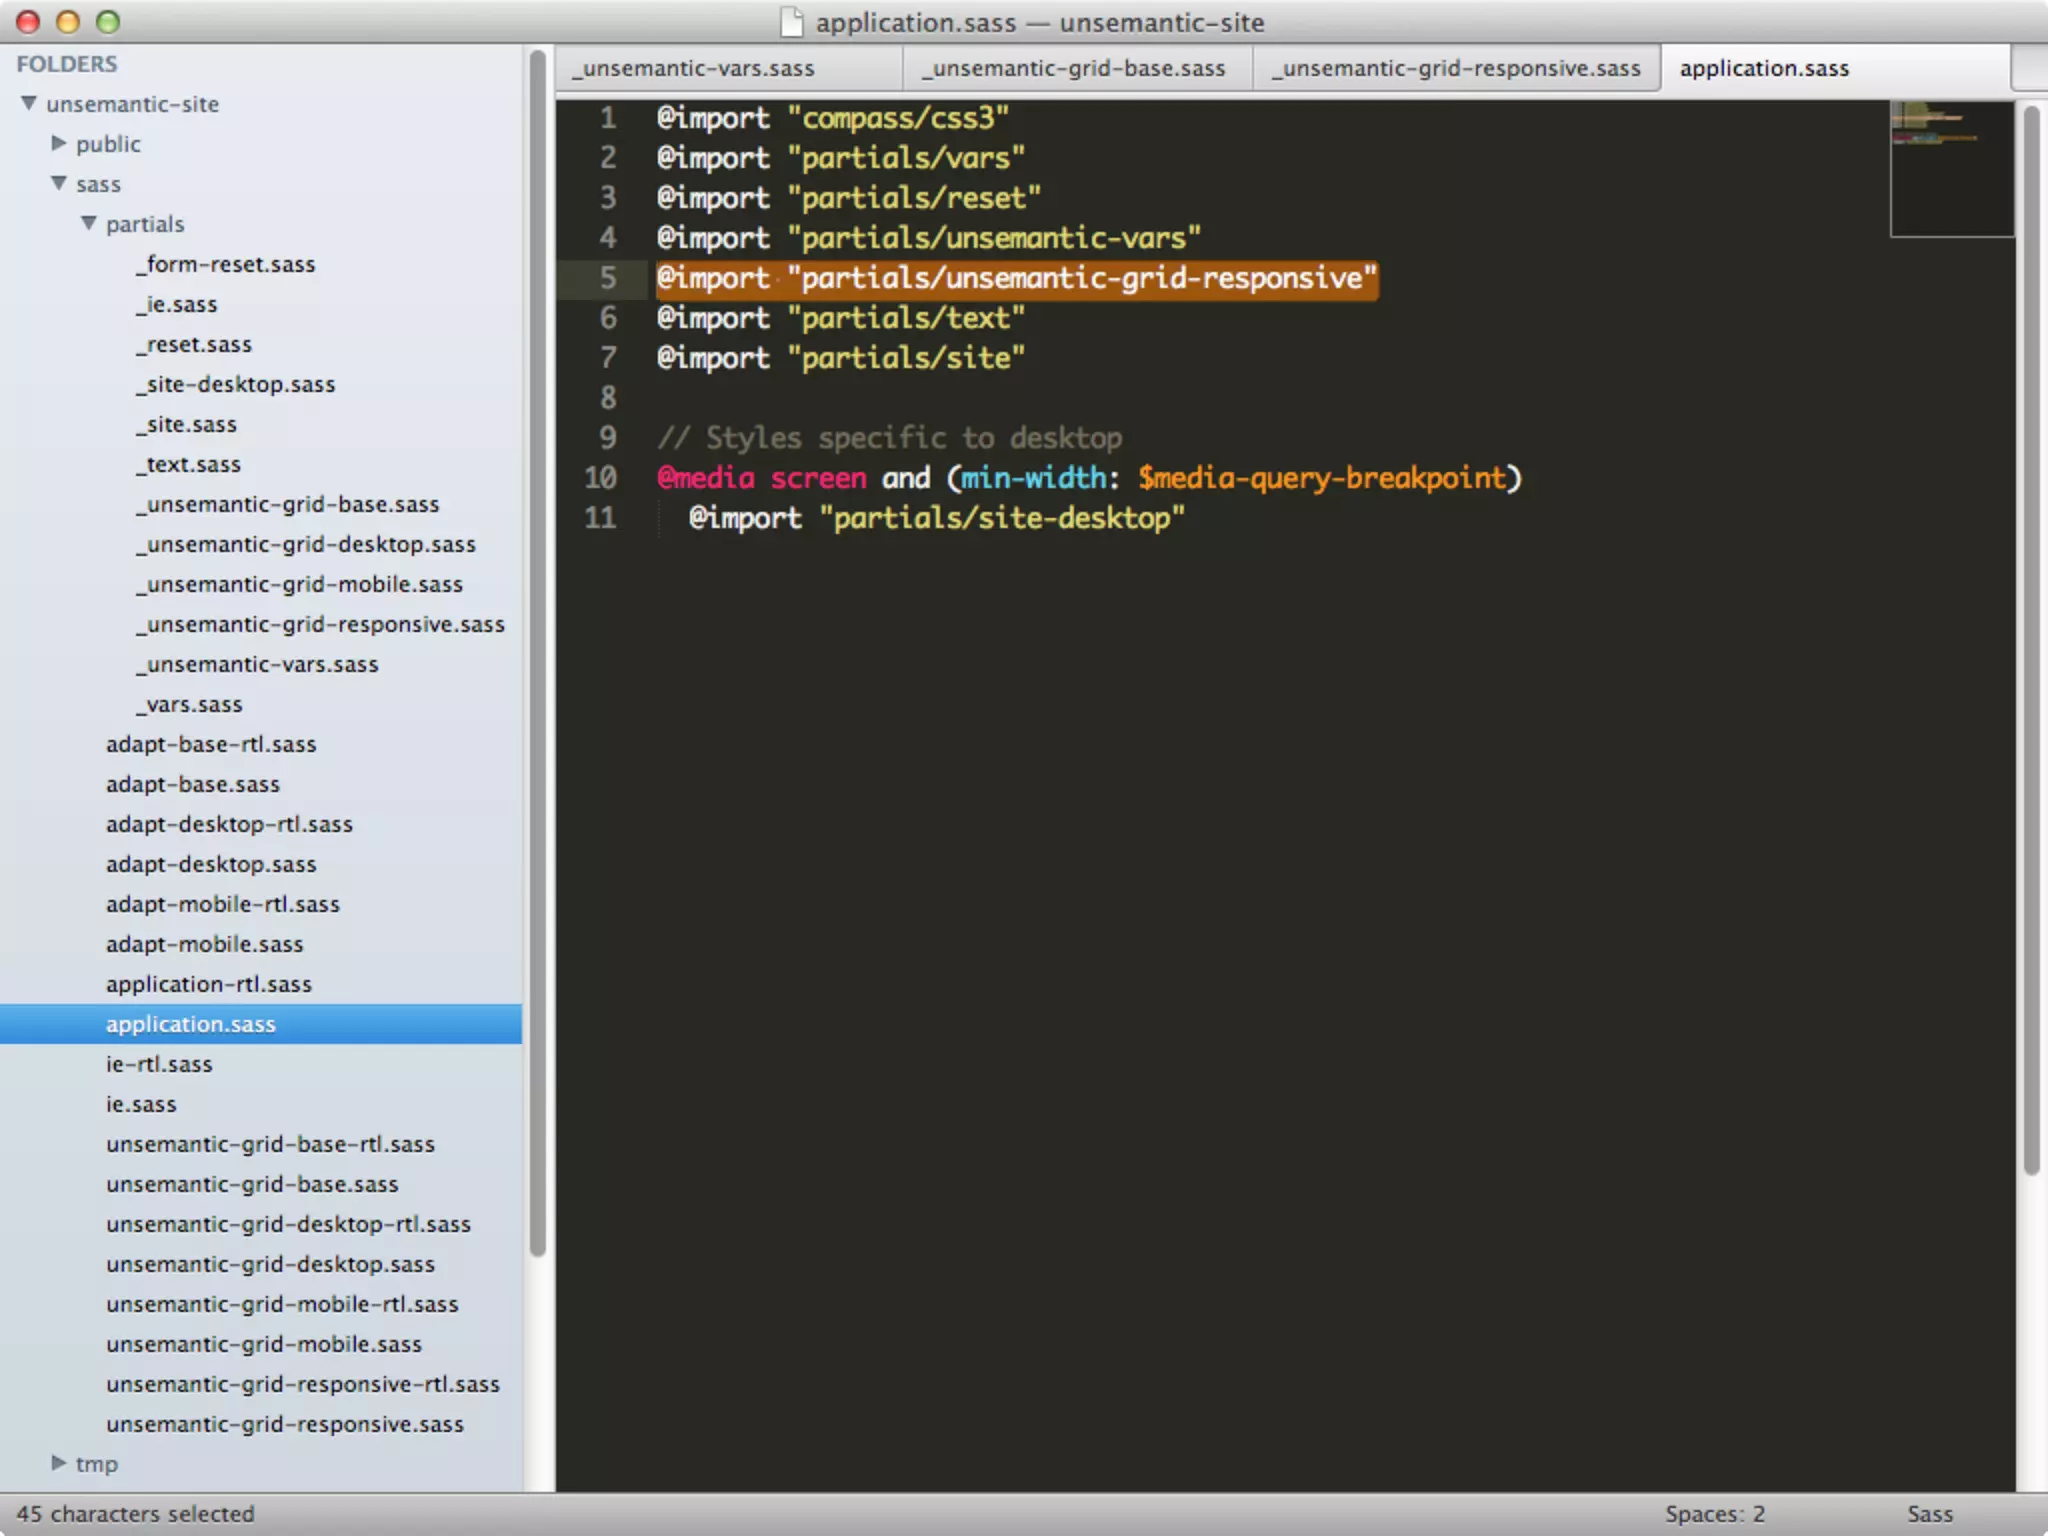Click line number 10 in gutter
The height and width of the screenshot is (1536, 2048).
(x=600, y=478)
